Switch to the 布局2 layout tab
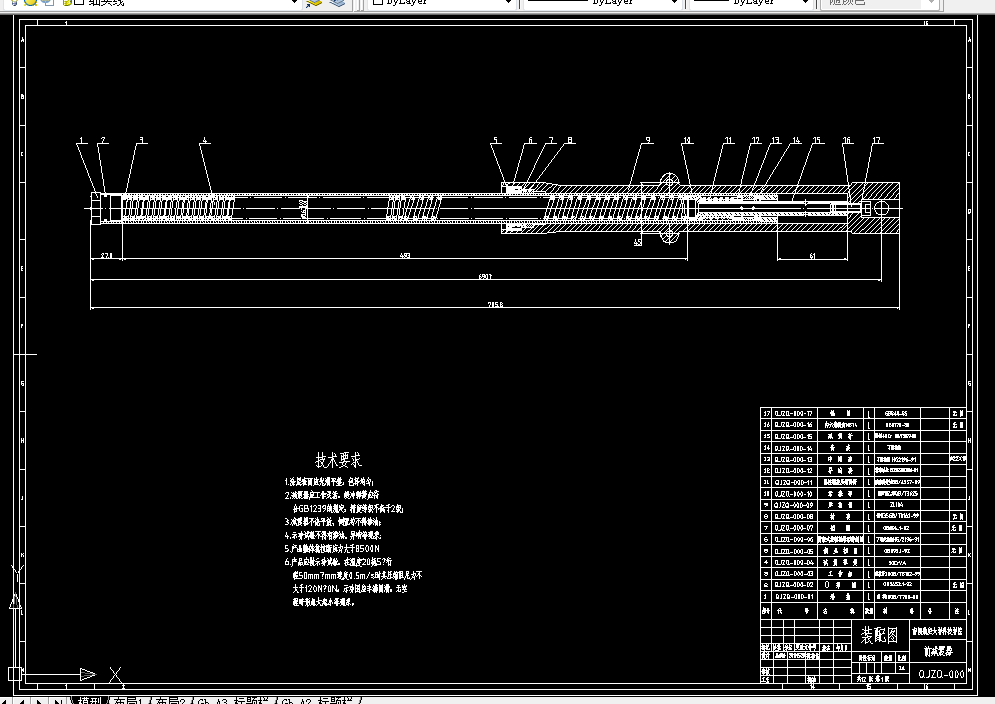 pos(170,700)
